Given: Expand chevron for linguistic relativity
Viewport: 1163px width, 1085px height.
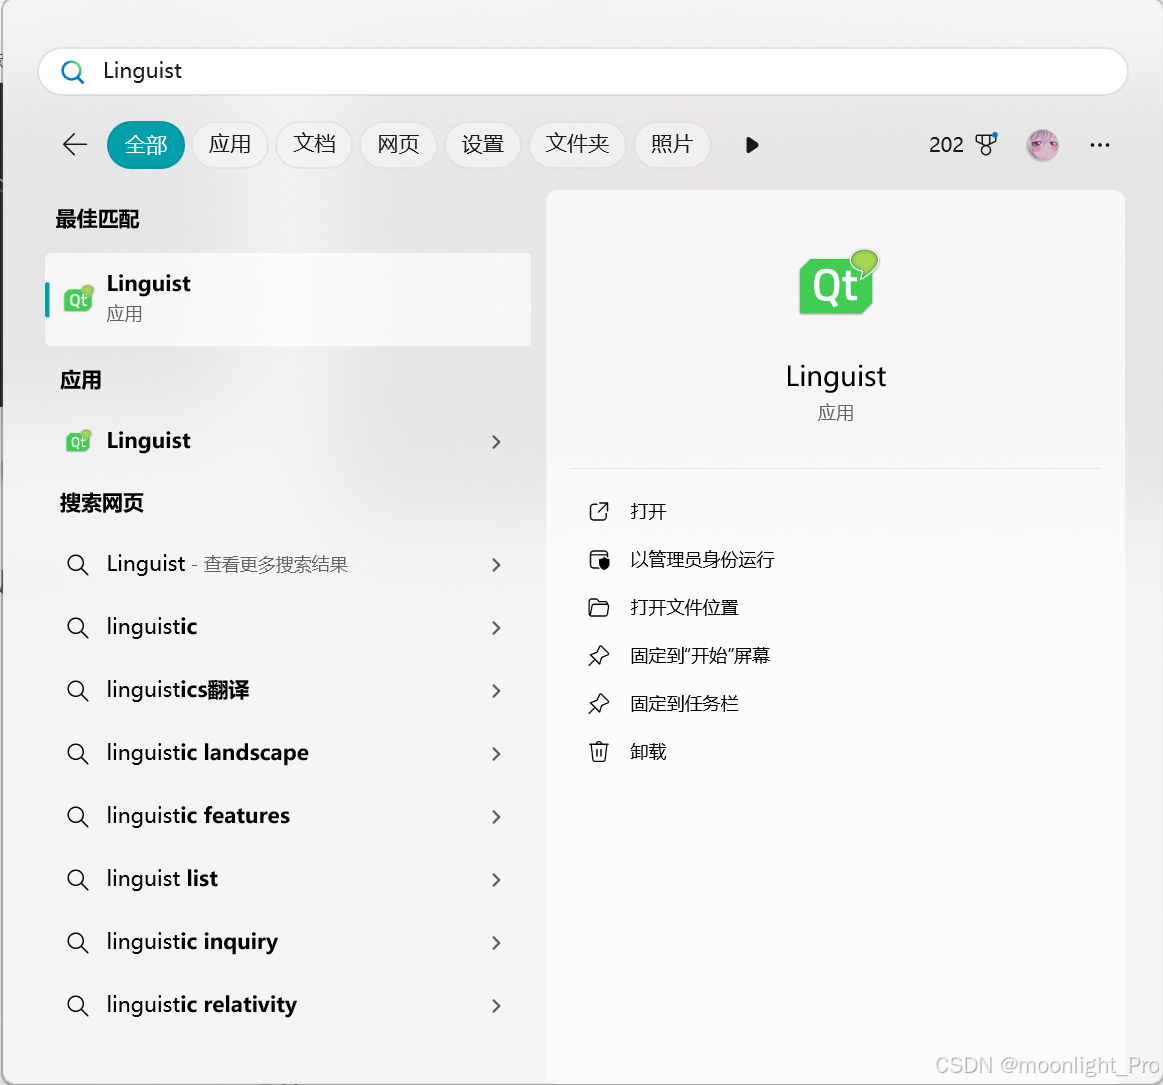Looking at the screenshot, I should (496, 1006).
